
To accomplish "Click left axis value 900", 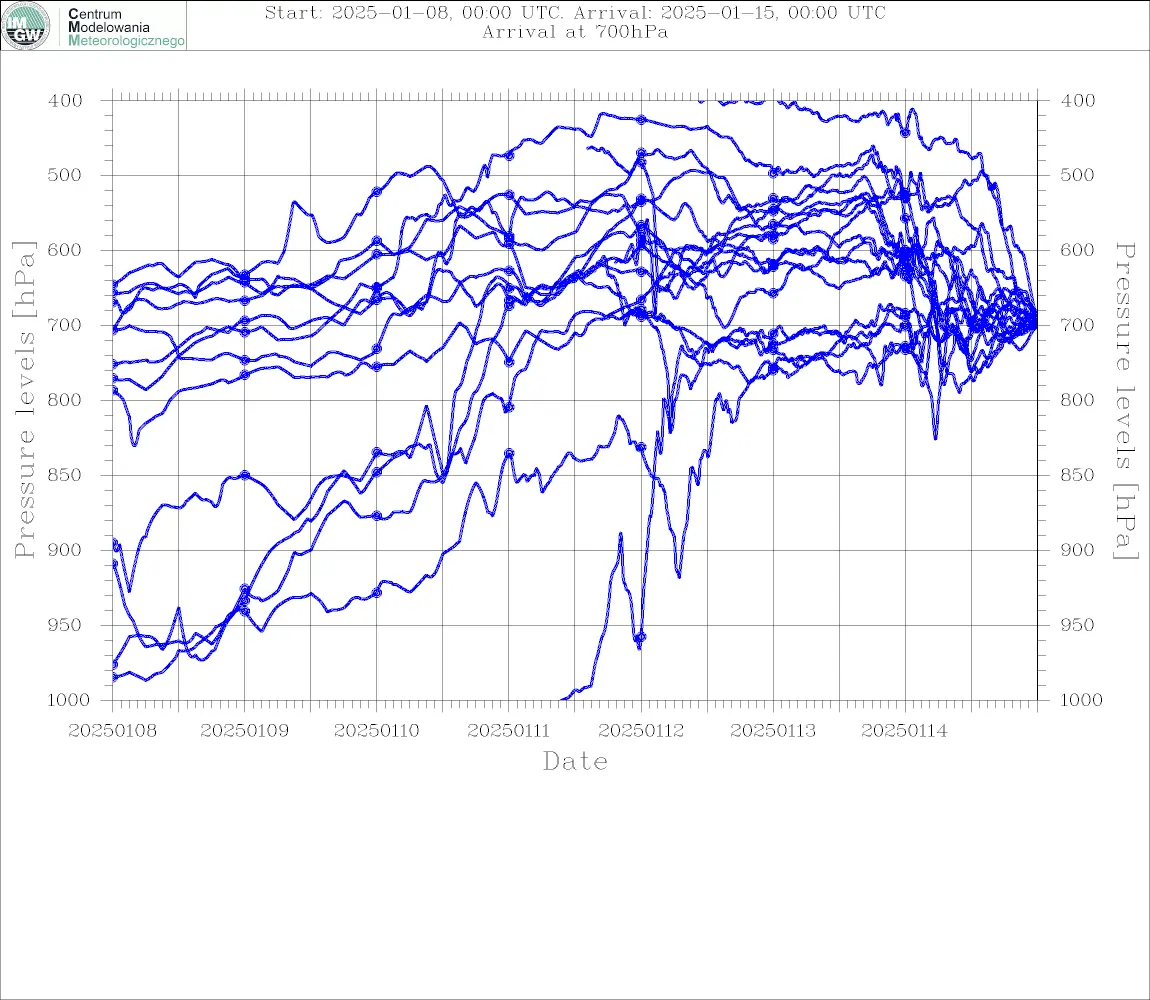I will [65, 550].
